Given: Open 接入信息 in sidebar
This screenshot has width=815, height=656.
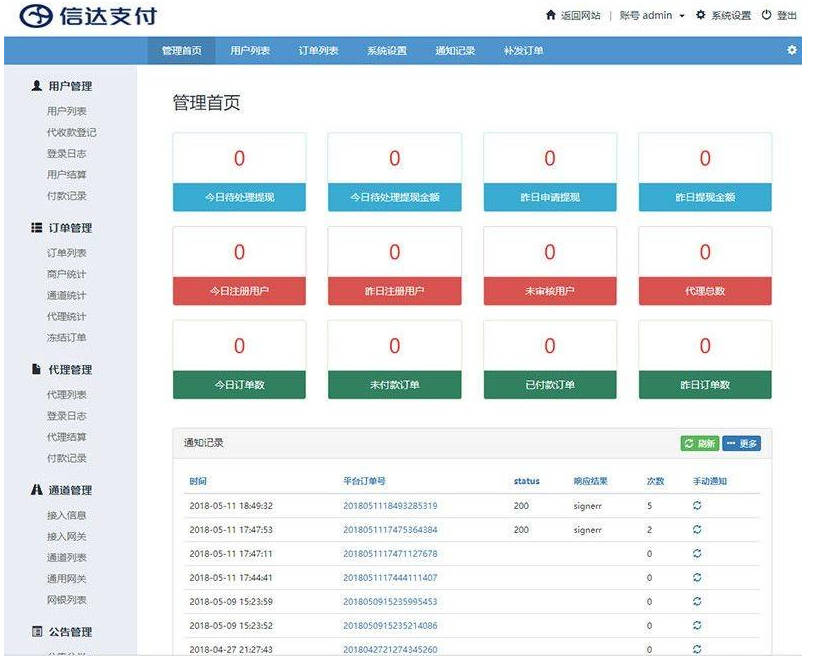Looking at the screenshot, I should click(67, 515).
